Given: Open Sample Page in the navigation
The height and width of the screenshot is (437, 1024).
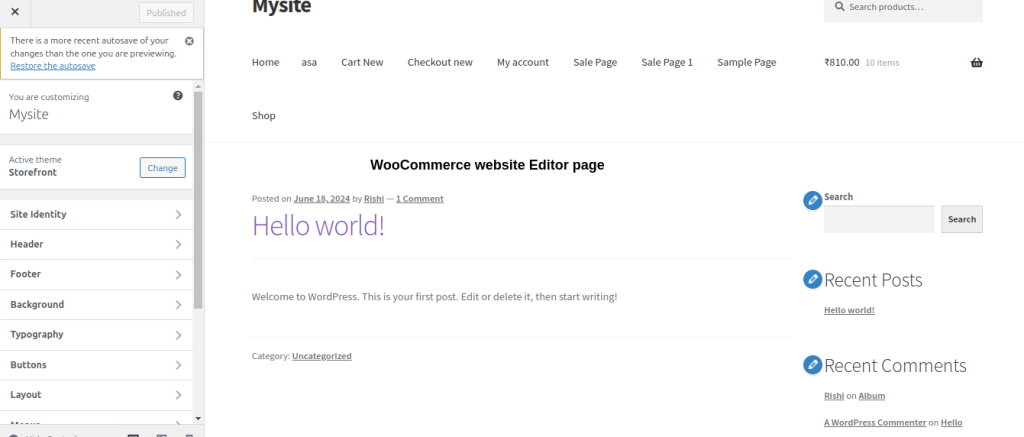Looking at the screenshot, I should pyautogui.click(x=746, y=62).
